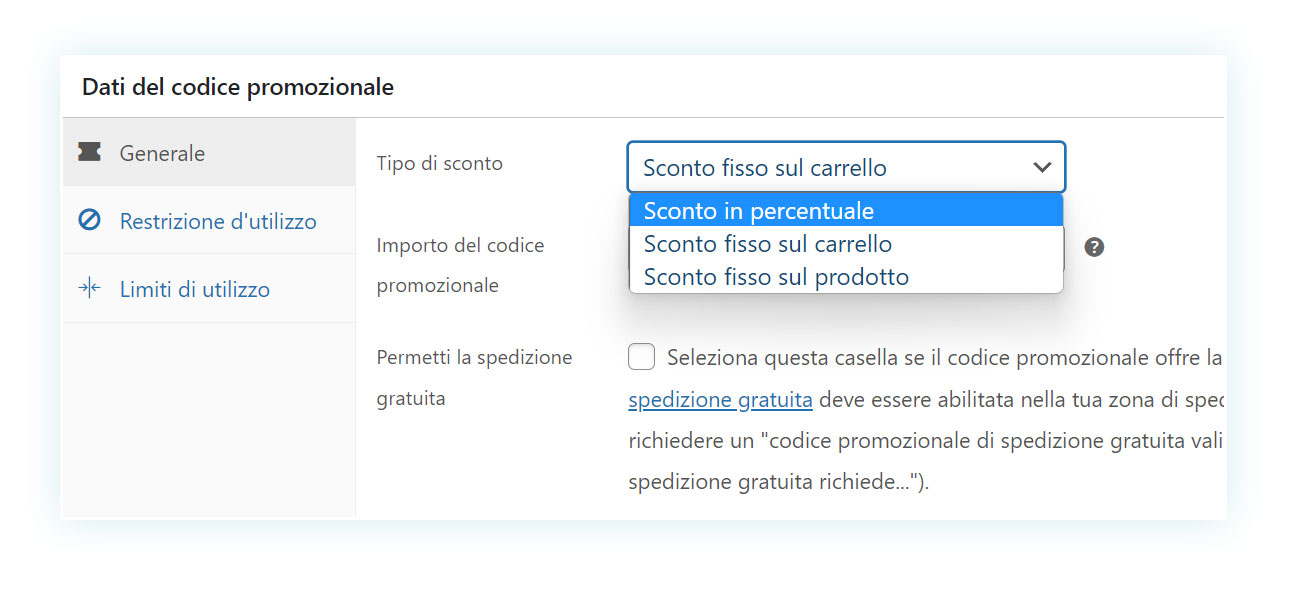Viewport: 1300px width, 608px height.
Task: Switch to the Generale tab
Action: coord(208,152)
